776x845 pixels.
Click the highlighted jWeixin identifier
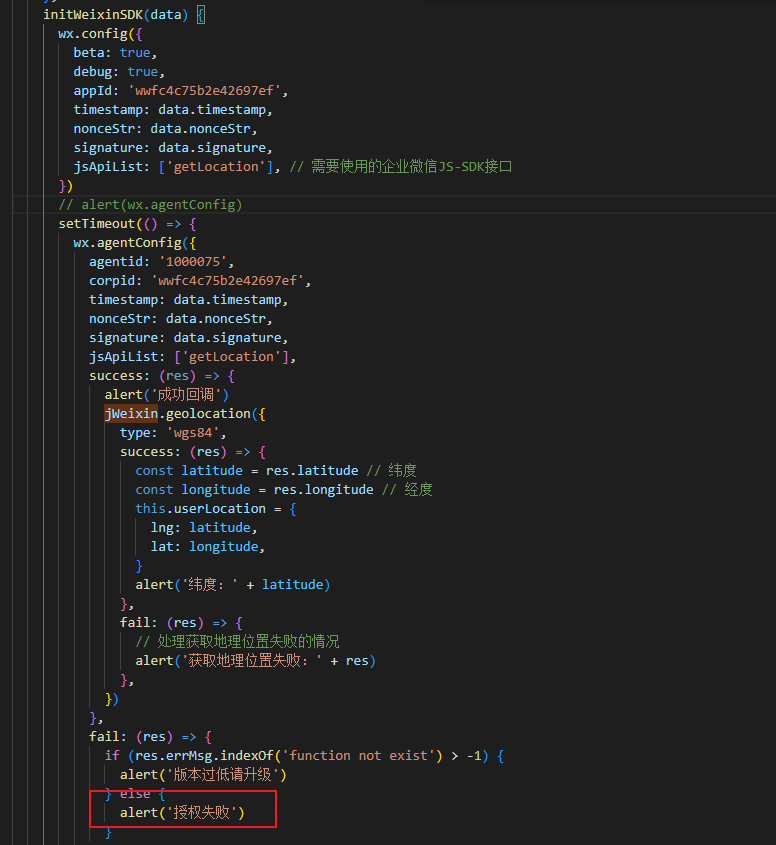click(131, 414)
